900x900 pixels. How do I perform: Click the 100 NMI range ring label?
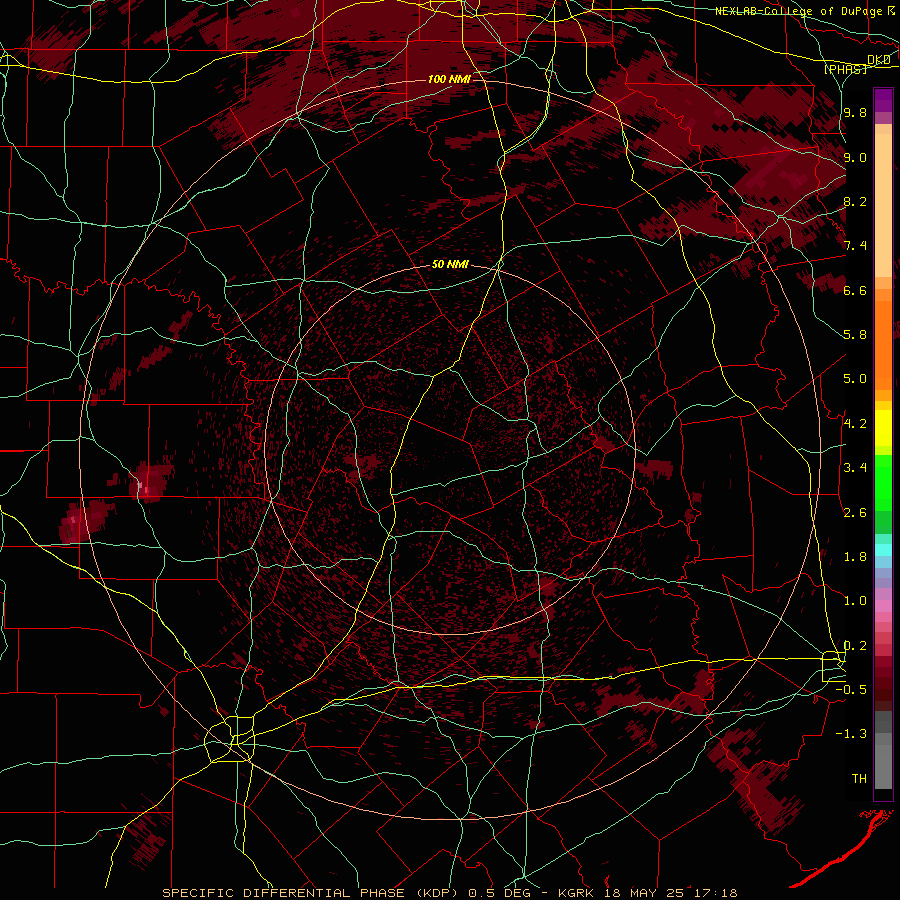[x=449, y=79]
